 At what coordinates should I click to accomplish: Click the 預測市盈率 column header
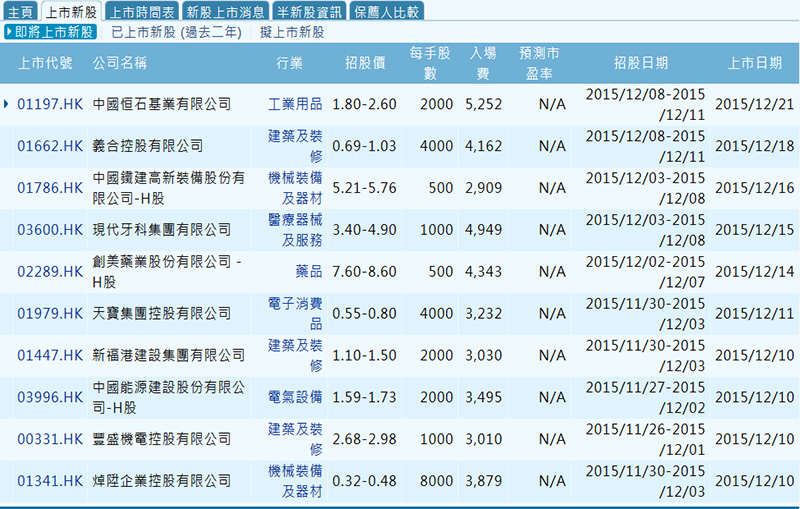click(x=539, y=63)
